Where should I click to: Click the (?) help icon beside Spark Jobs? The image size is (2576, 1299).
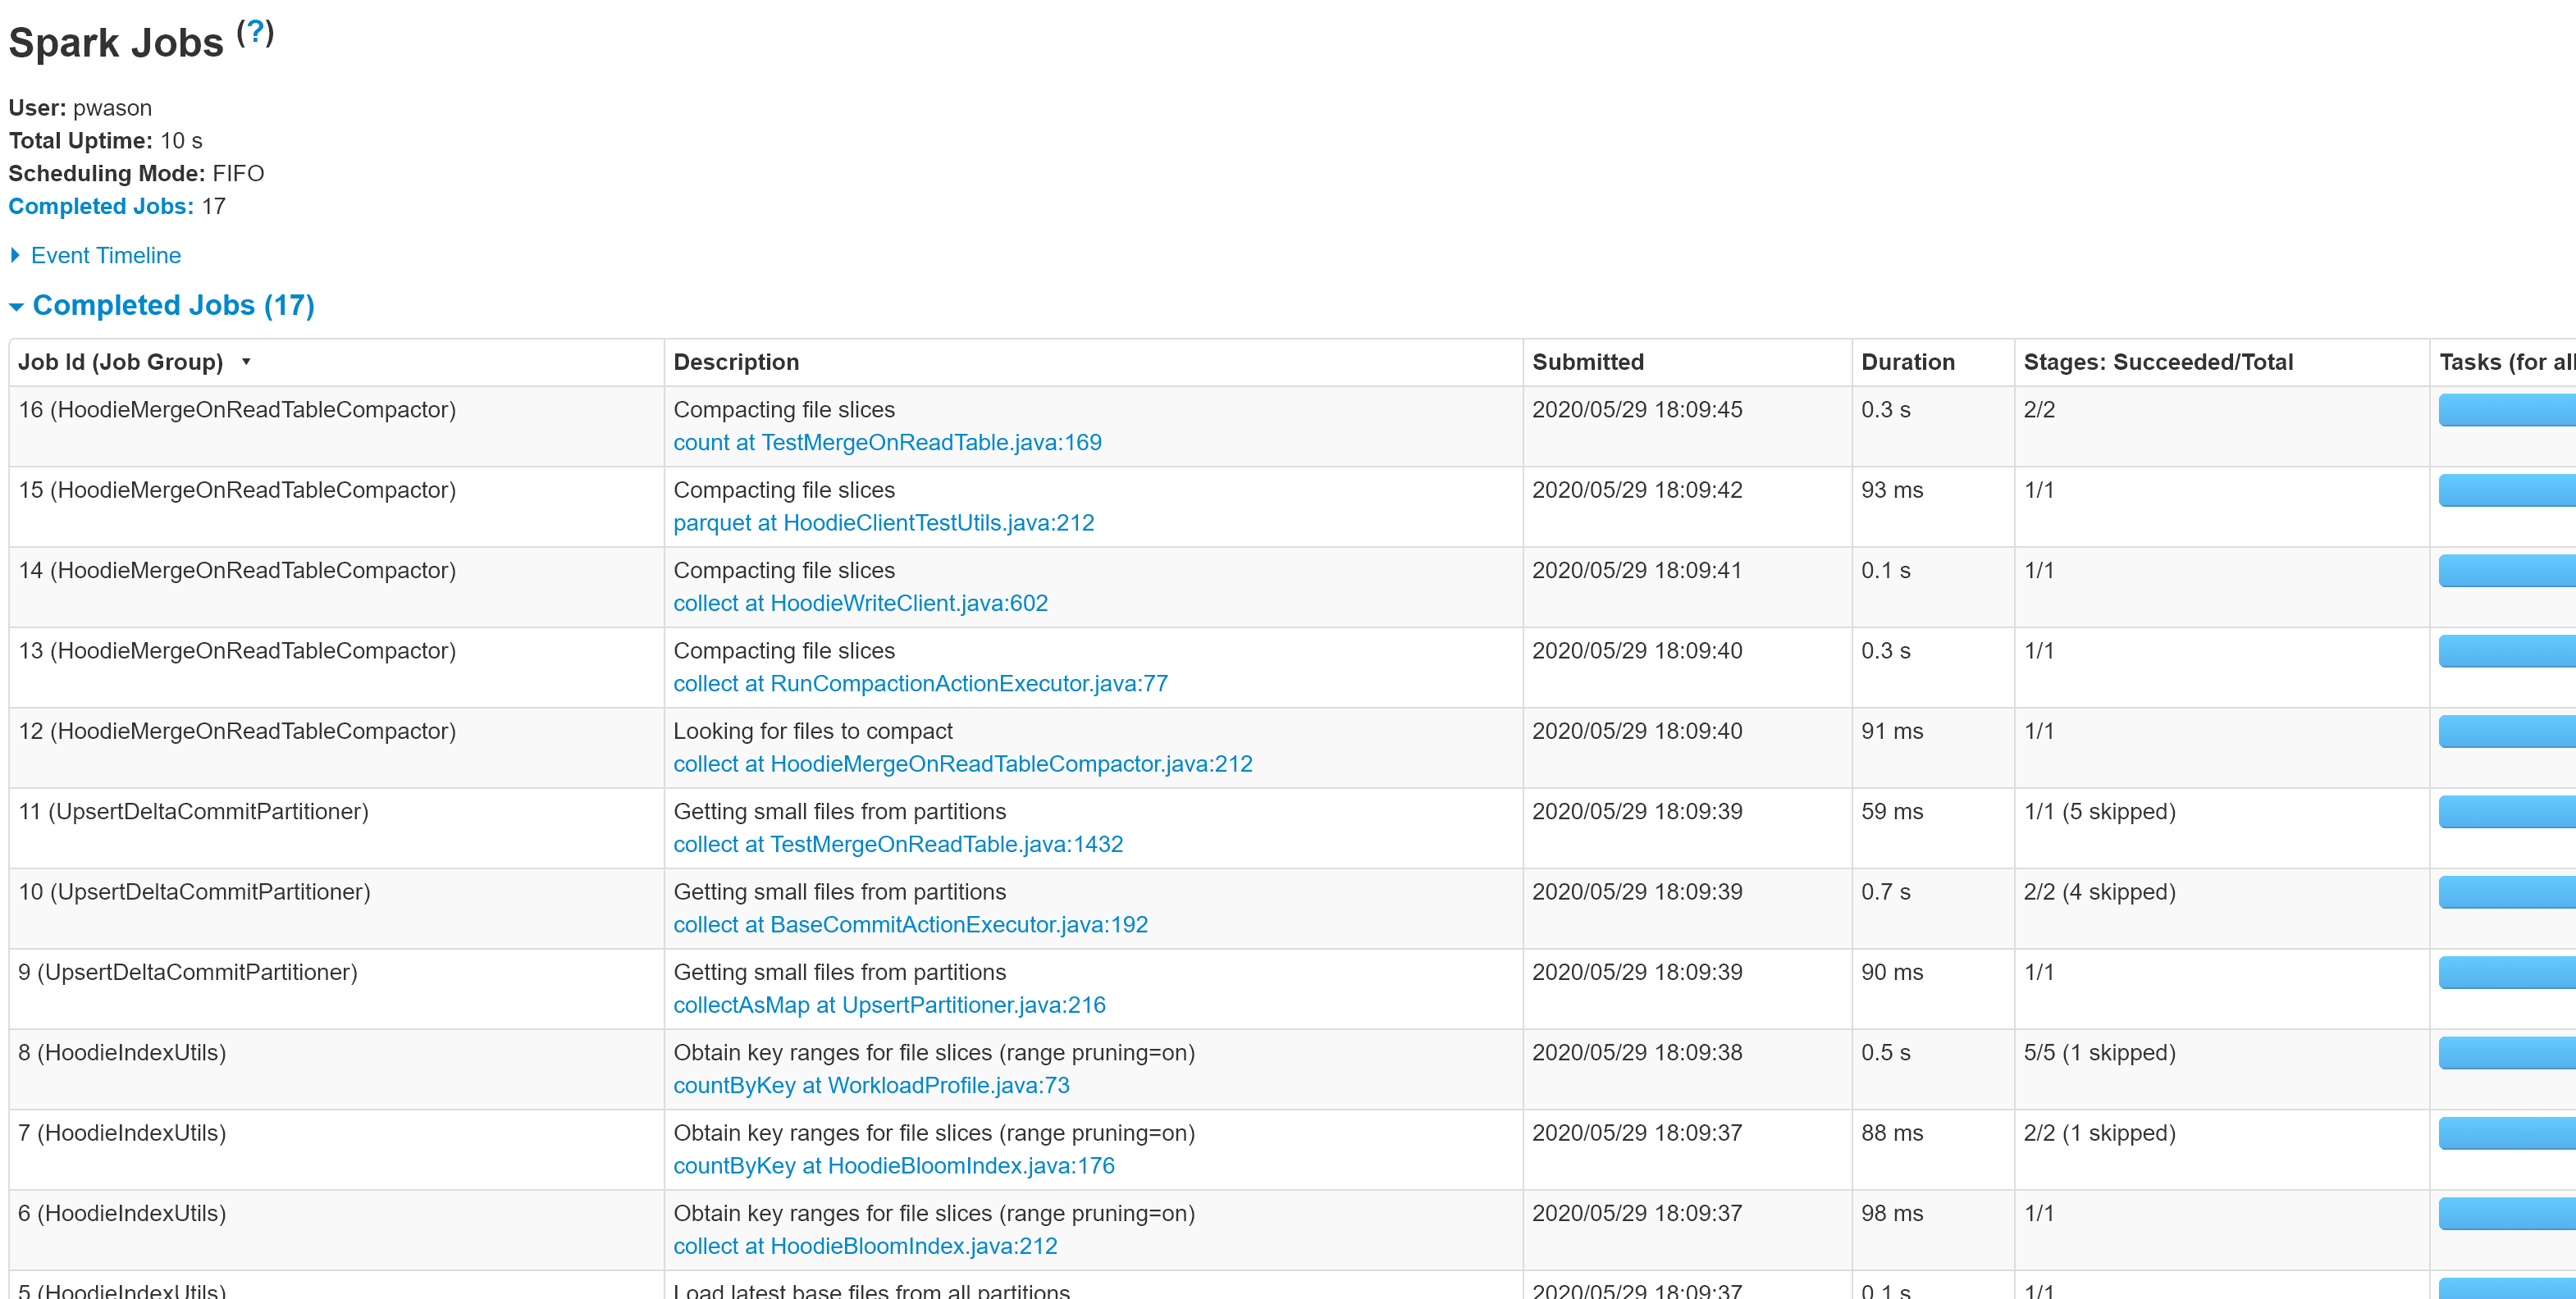coord(255,33)
